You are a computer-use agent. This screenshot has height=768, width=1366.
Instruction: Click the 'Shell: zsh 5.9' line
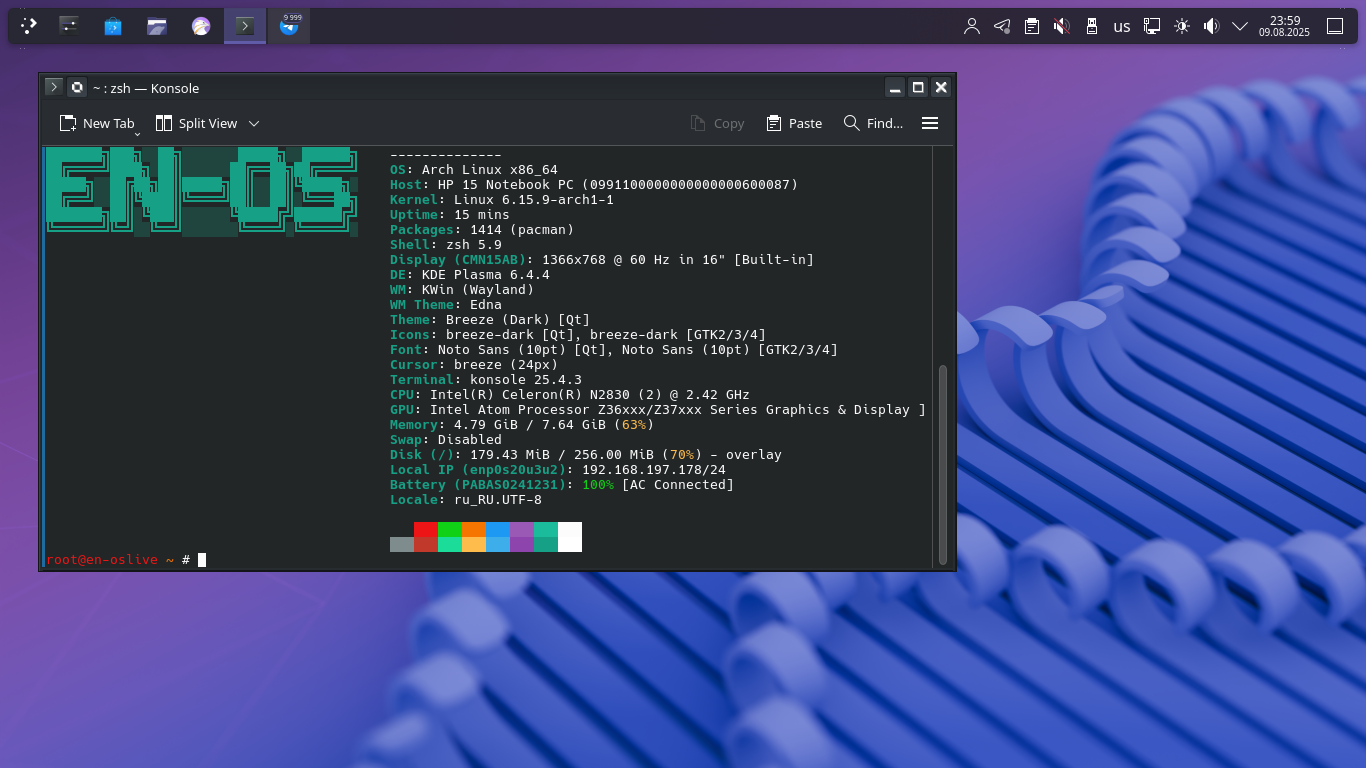[446, 245]
